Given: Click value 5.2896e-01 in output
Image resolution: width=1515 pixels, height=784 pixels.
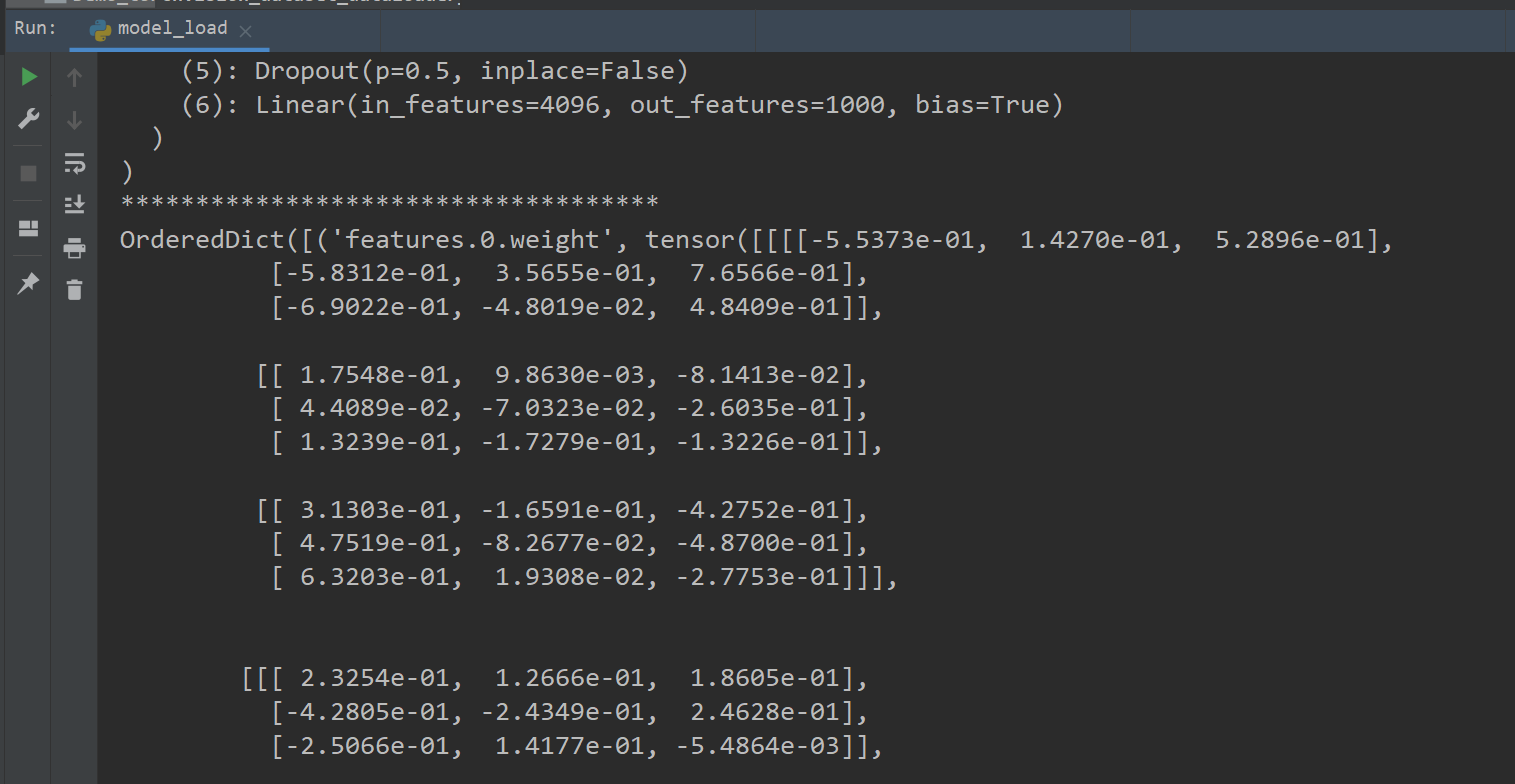Looking at the screenshot, I should click(x=1290, y=241).
